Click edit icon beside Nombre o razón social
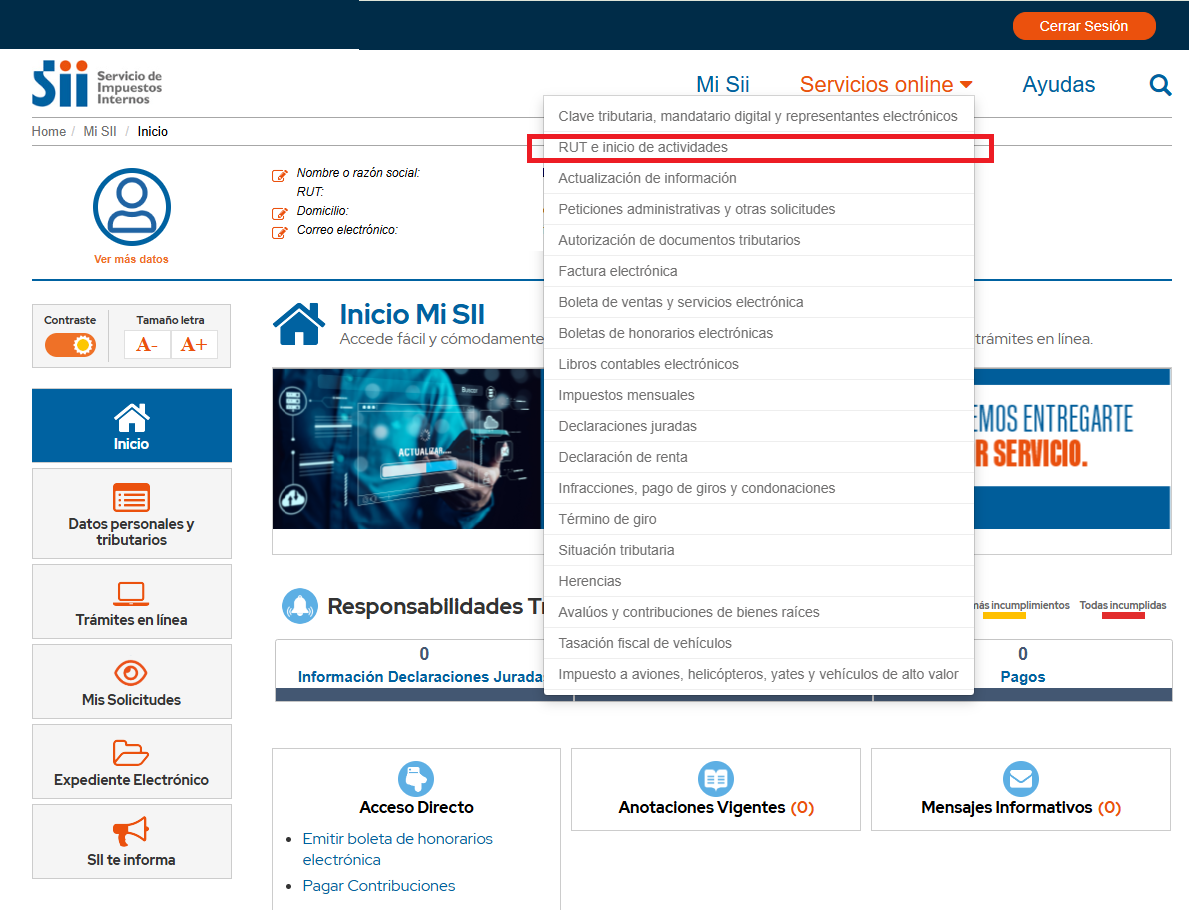Viewport: 1189px width, 910px height. click(x=280, y=176)
